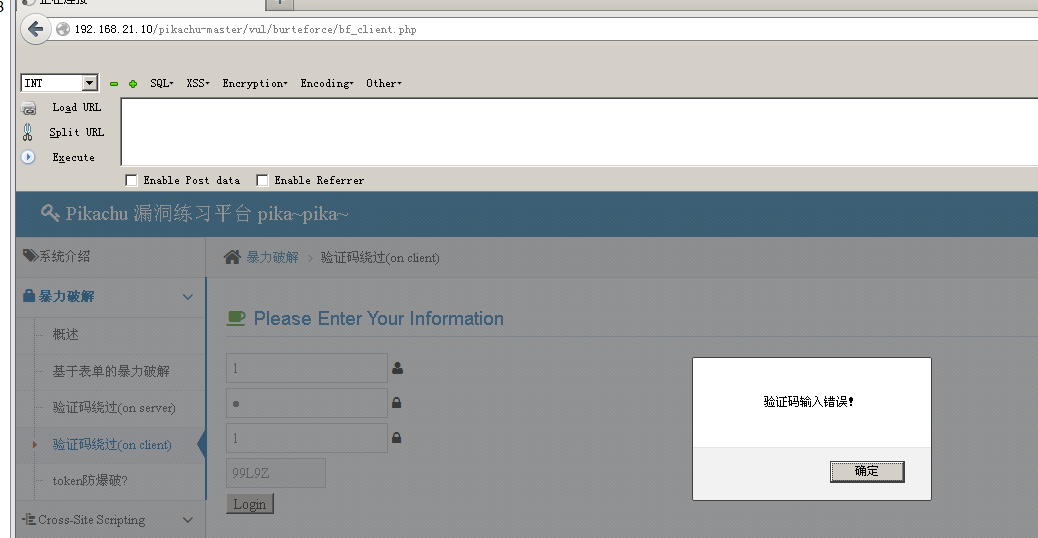Image resolution: width=1038 pixels, height=538 pixels.
Task: Click the tag icon beside 系统介绍
Action: point(30,255)
